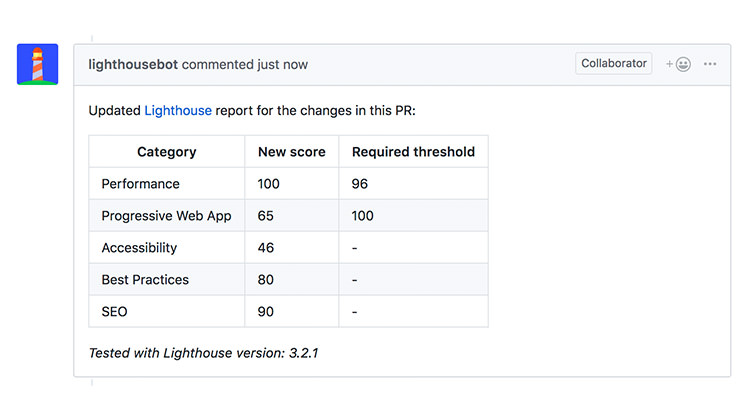Image resolution: width=750 pixels, height=420 pixels.
Task: Open the lighthousebot user profile link
Action: 133,64
